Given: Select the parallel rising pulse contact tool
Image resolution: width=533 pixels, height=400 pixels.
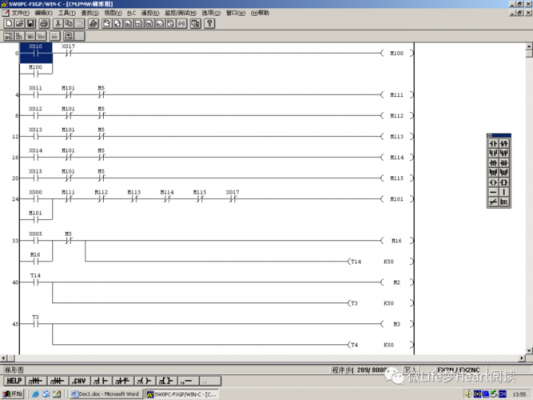Looking at the screenshot, I should point(493,173).
